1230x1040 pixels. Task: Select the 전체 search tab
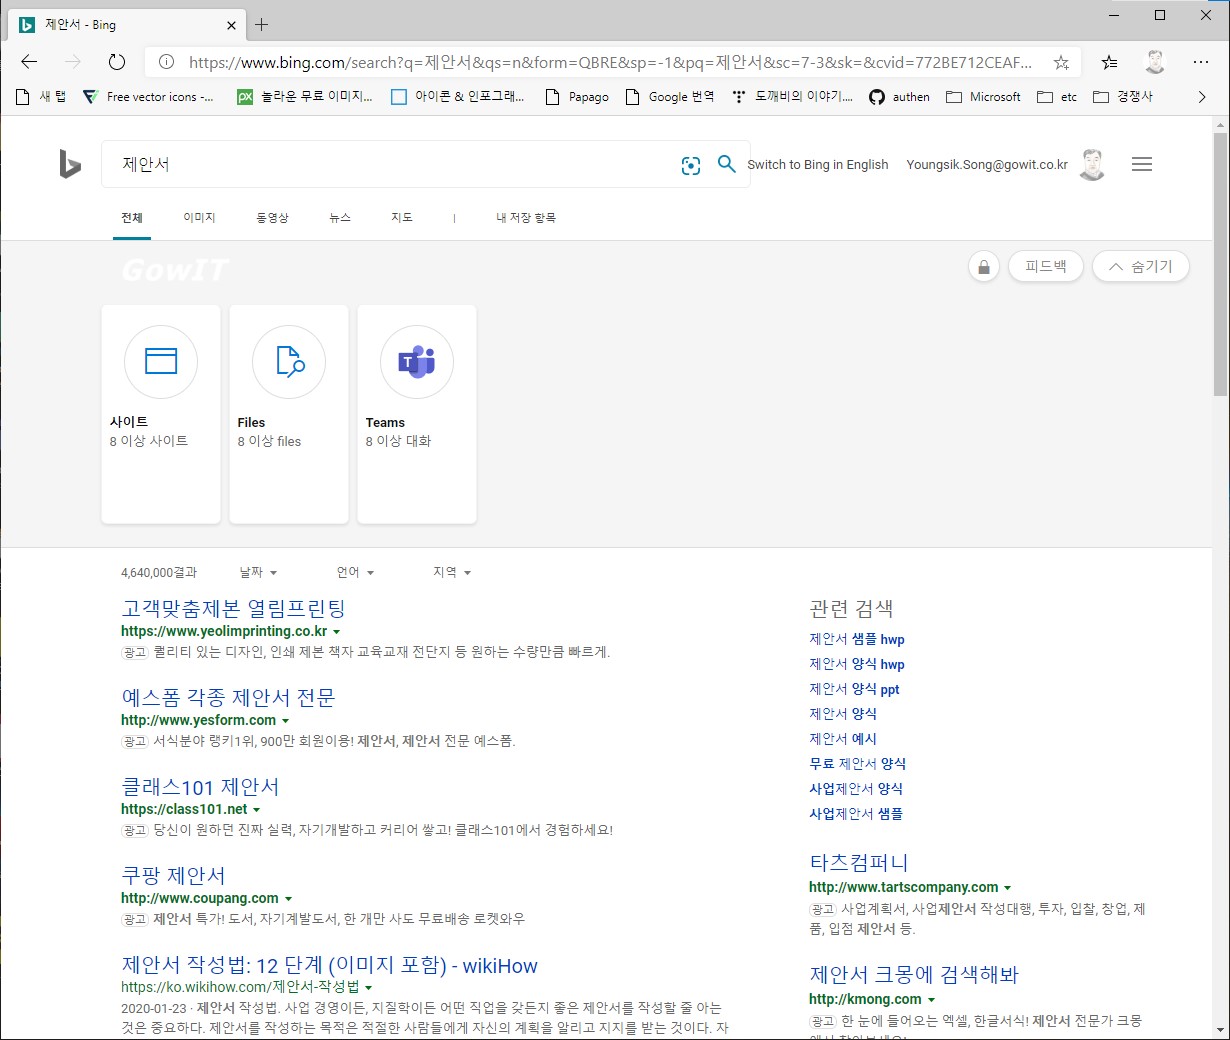pos(132,217)
